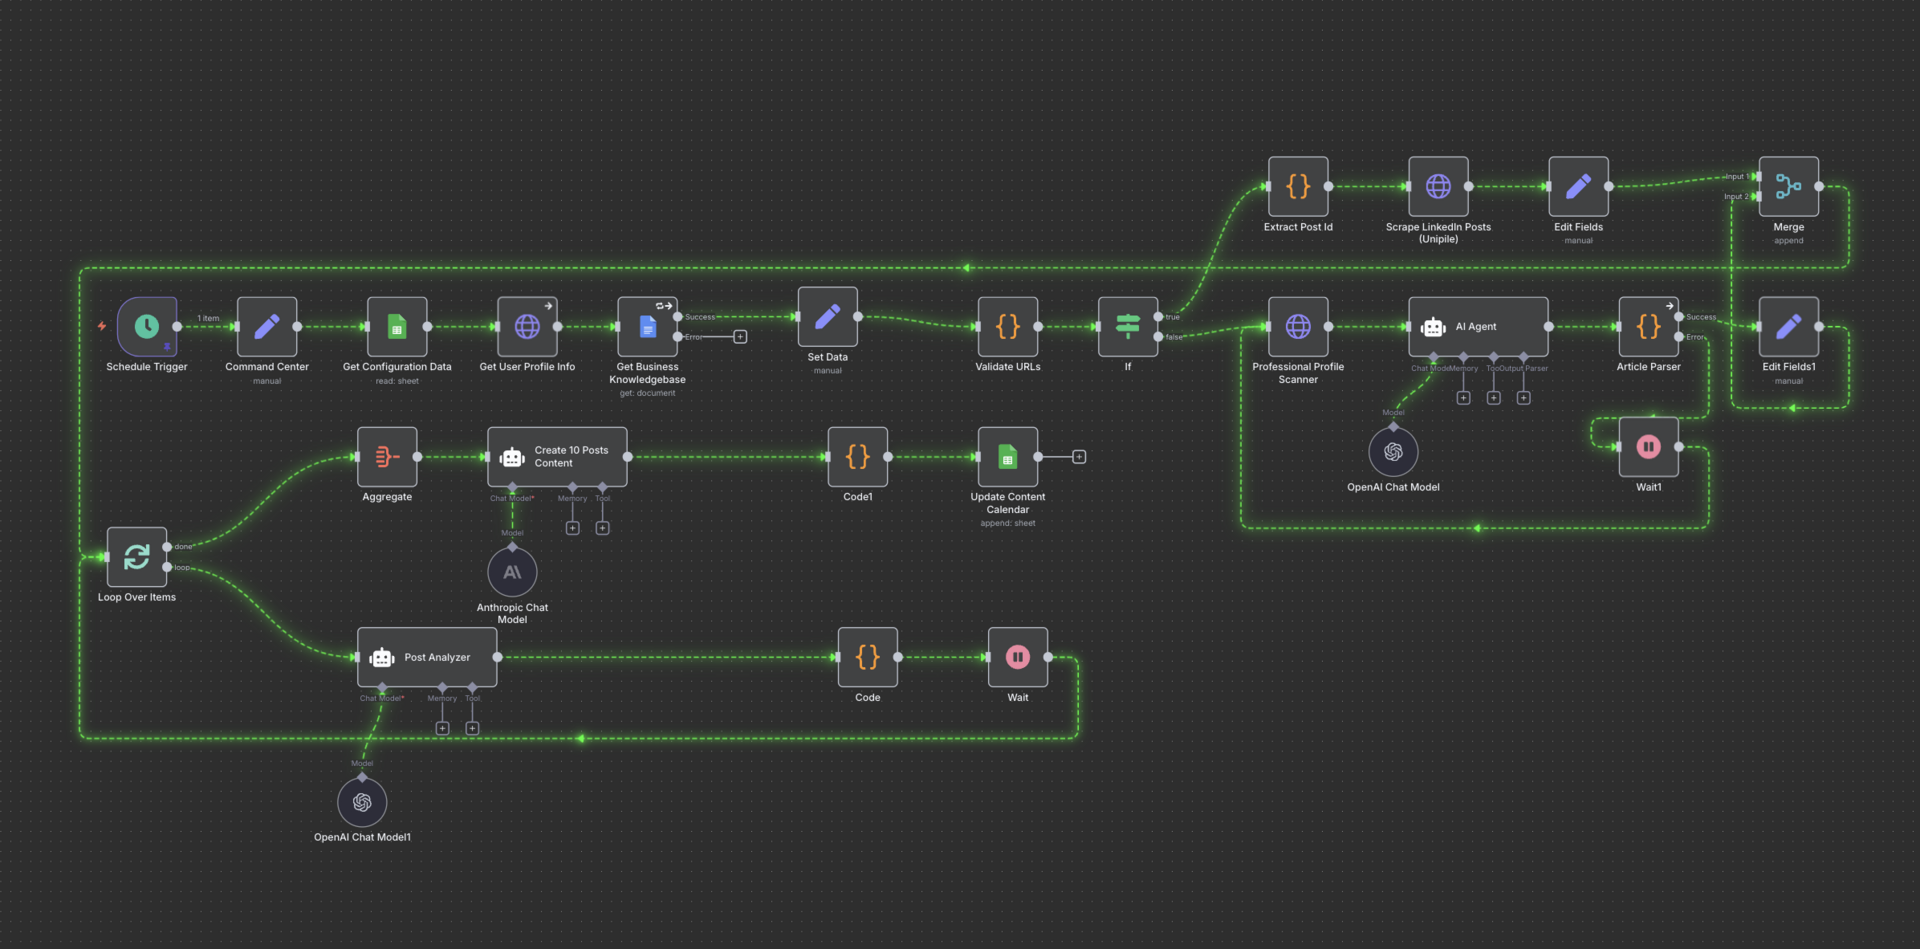This screenshot has height=949, width=1920.
Task: Open the Schedule Trigger node
Action: [146, 327]
